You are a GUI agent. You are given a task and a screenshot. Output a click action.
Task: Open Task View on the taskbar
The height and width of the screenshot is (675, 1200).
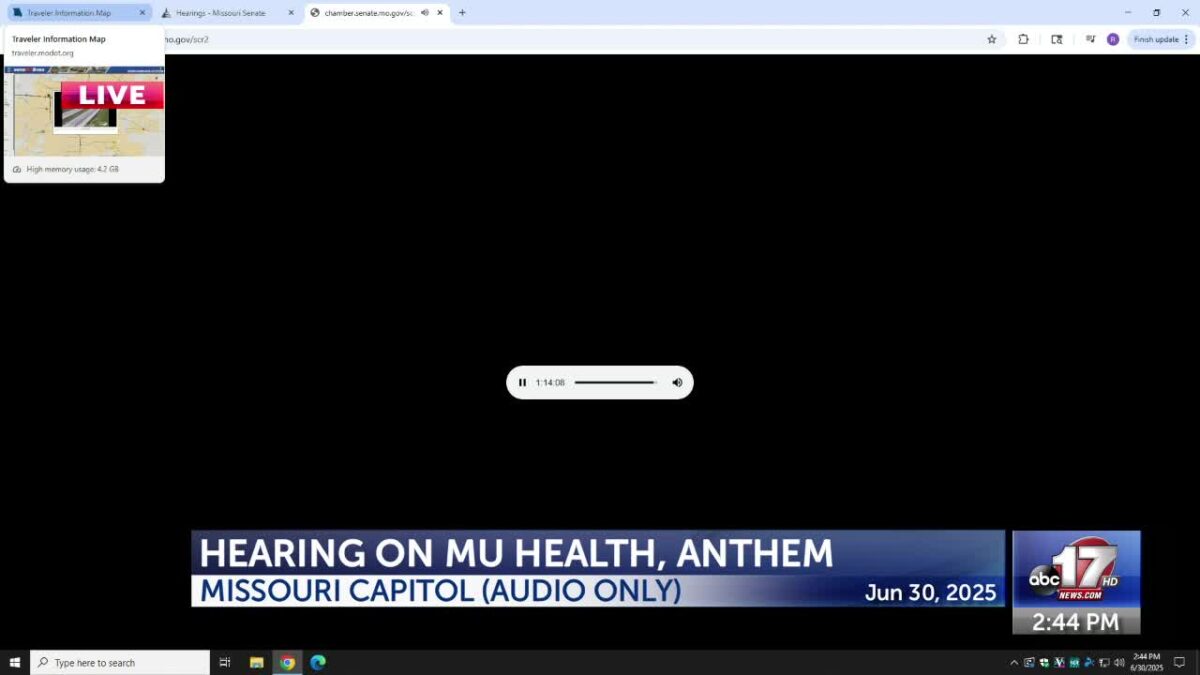click(x=225, y=662)
